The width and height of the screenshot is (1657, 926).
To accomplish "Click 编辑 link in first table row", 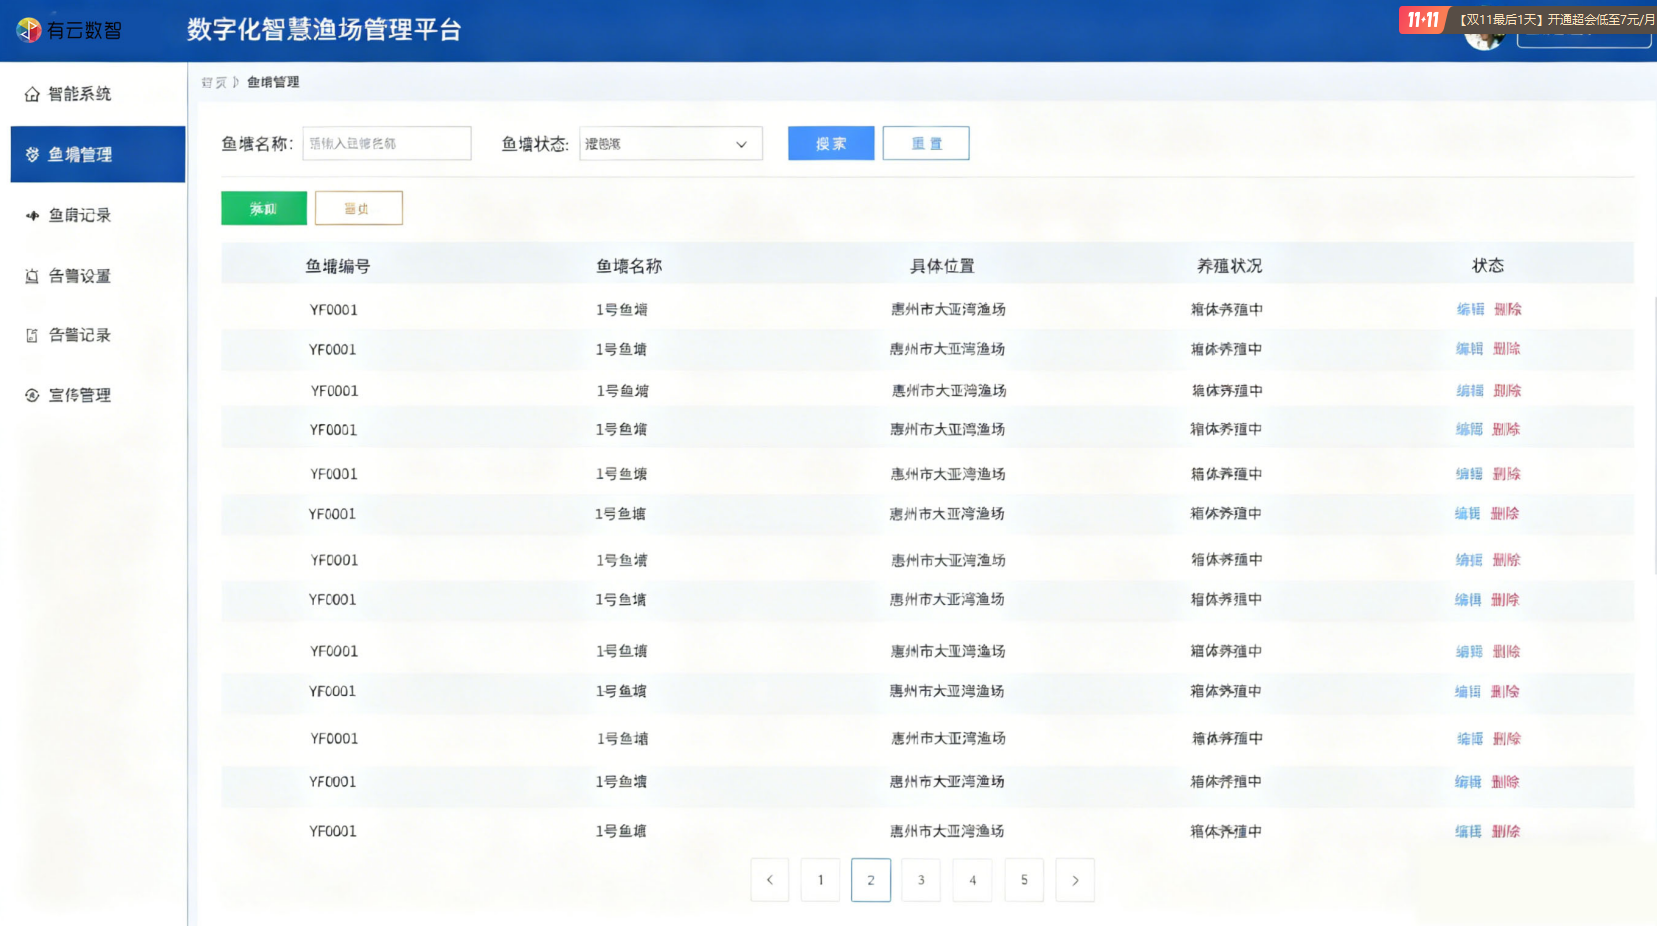I will 1470,310.
